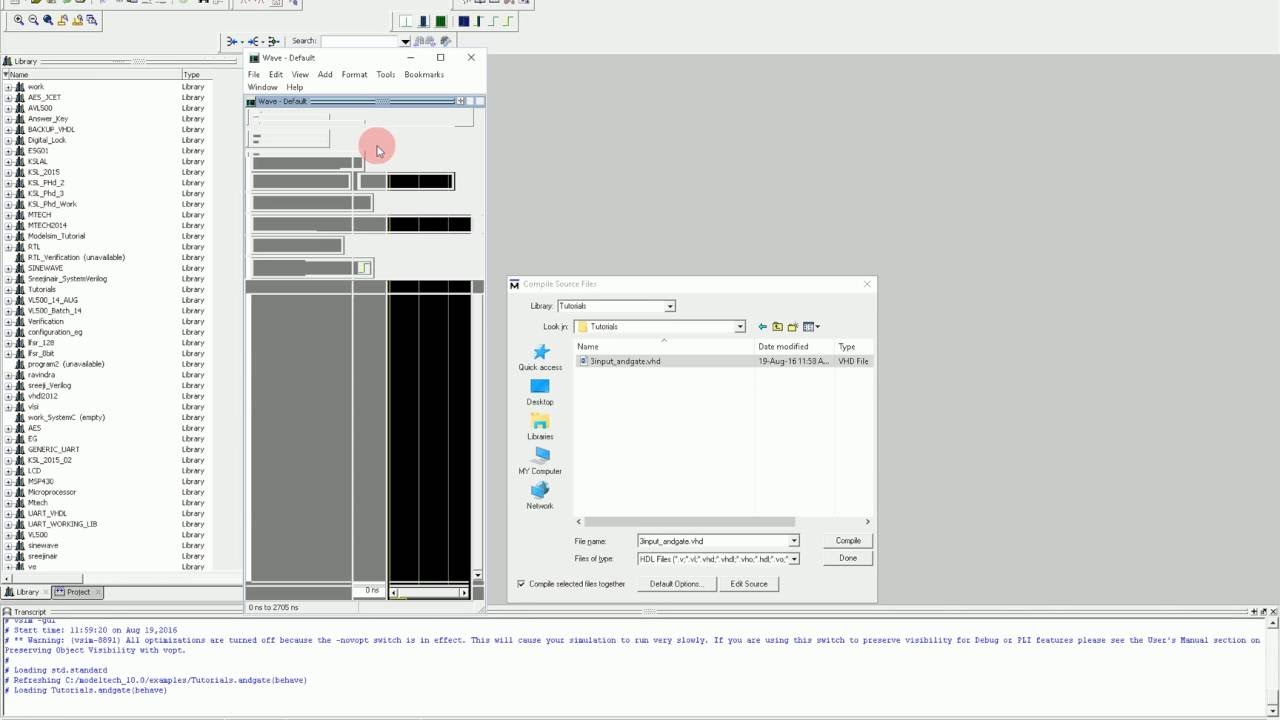1280x720 pixels.
Task: Open the File menu in Wave window
Action: click(x=254, y=75)
